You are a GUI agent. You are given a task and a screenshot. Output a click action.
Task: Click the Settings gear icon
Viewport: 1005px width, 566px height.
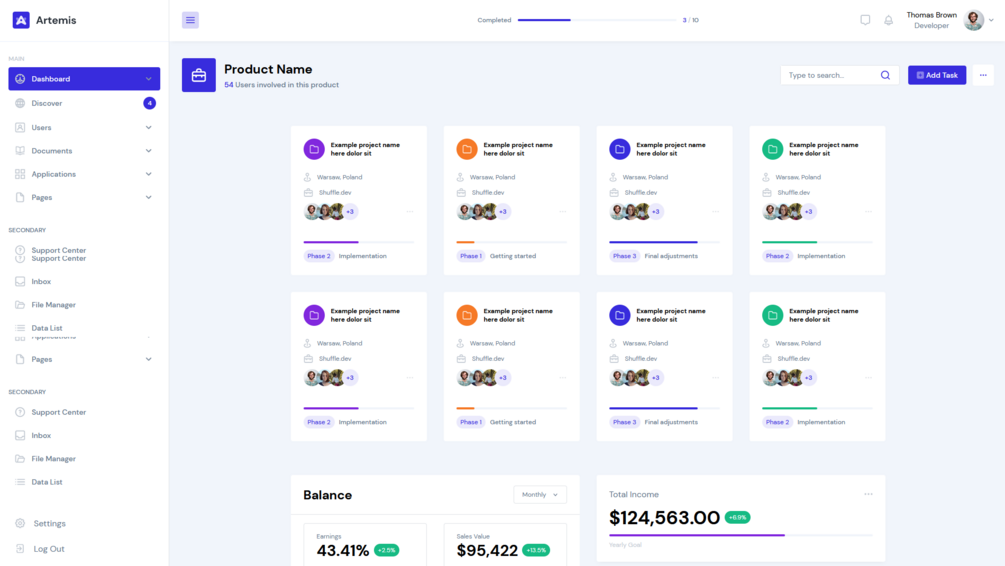click(20, 523)
